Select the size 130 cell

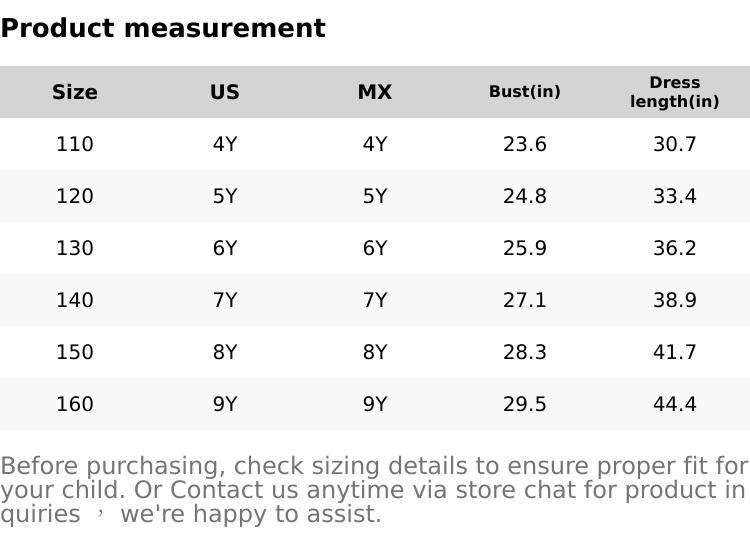coord(75,248)
